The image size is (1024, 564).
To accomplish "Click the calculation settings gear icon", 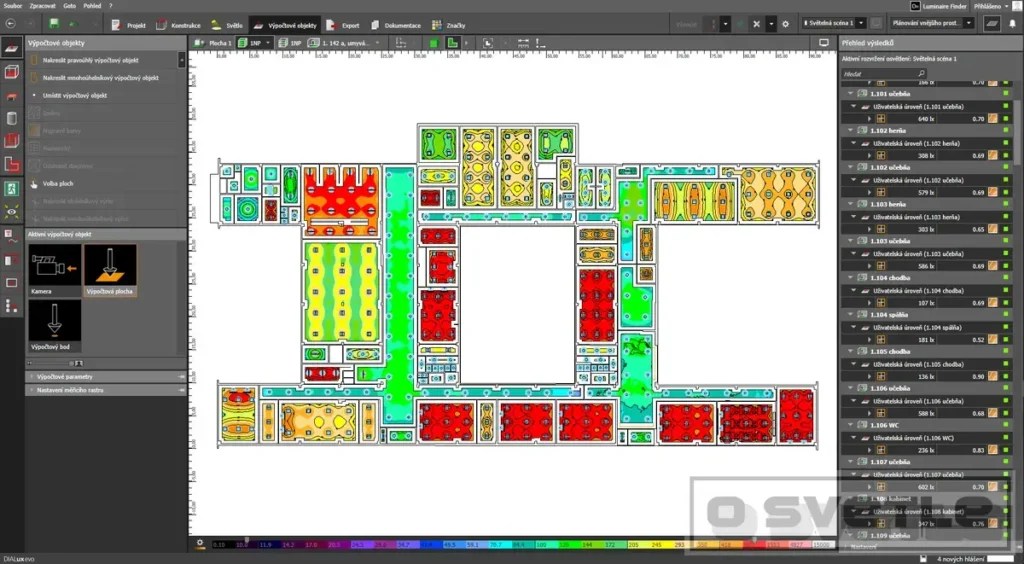I will pos(785,24).
